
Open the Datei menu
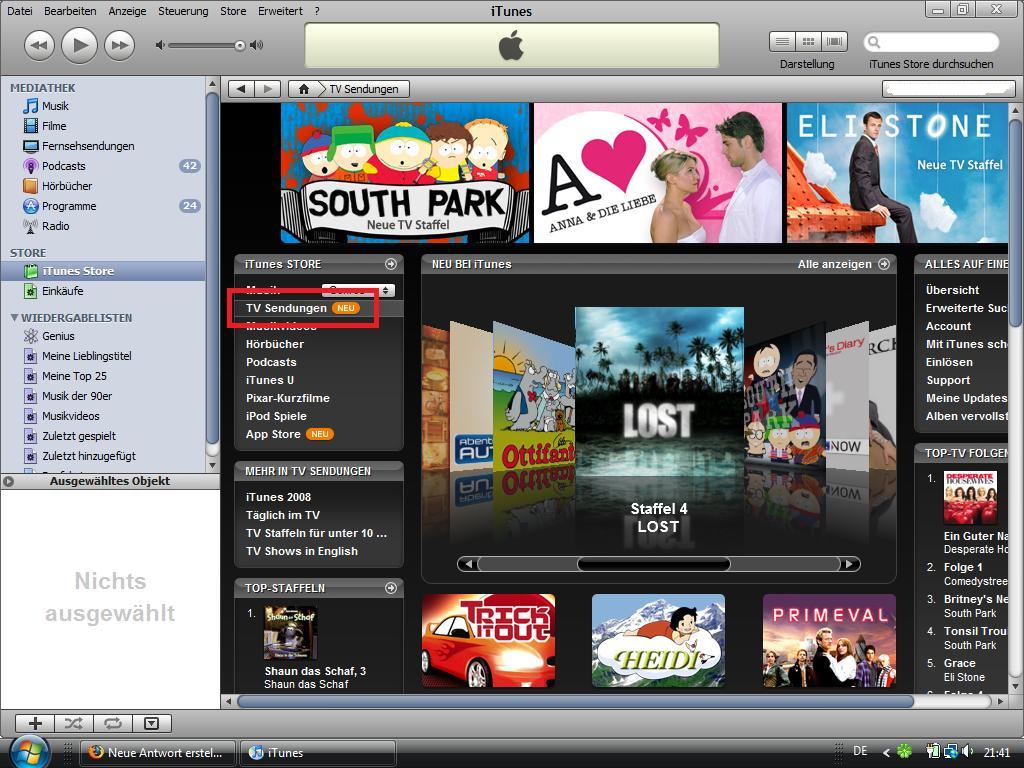coord(20,11)
